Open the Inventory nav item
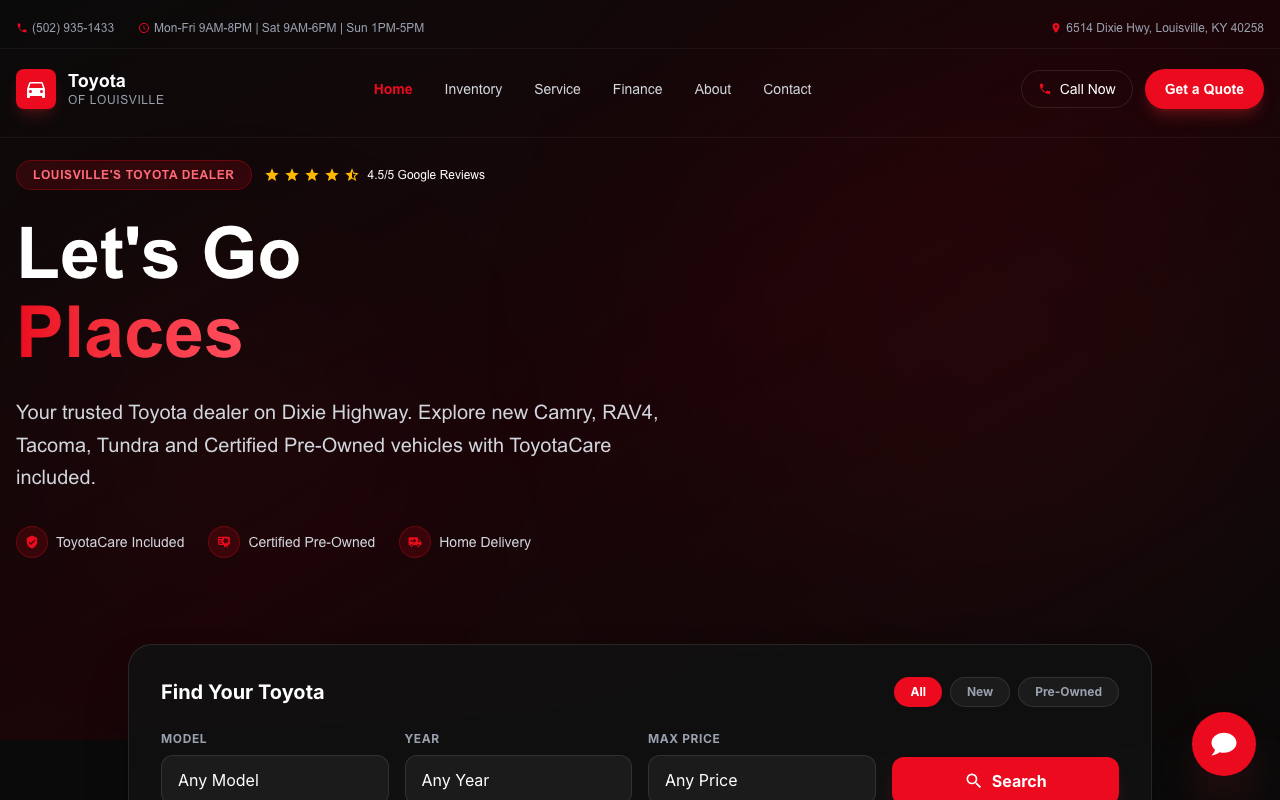This screenshot has height=800, width=1280. 473,89
